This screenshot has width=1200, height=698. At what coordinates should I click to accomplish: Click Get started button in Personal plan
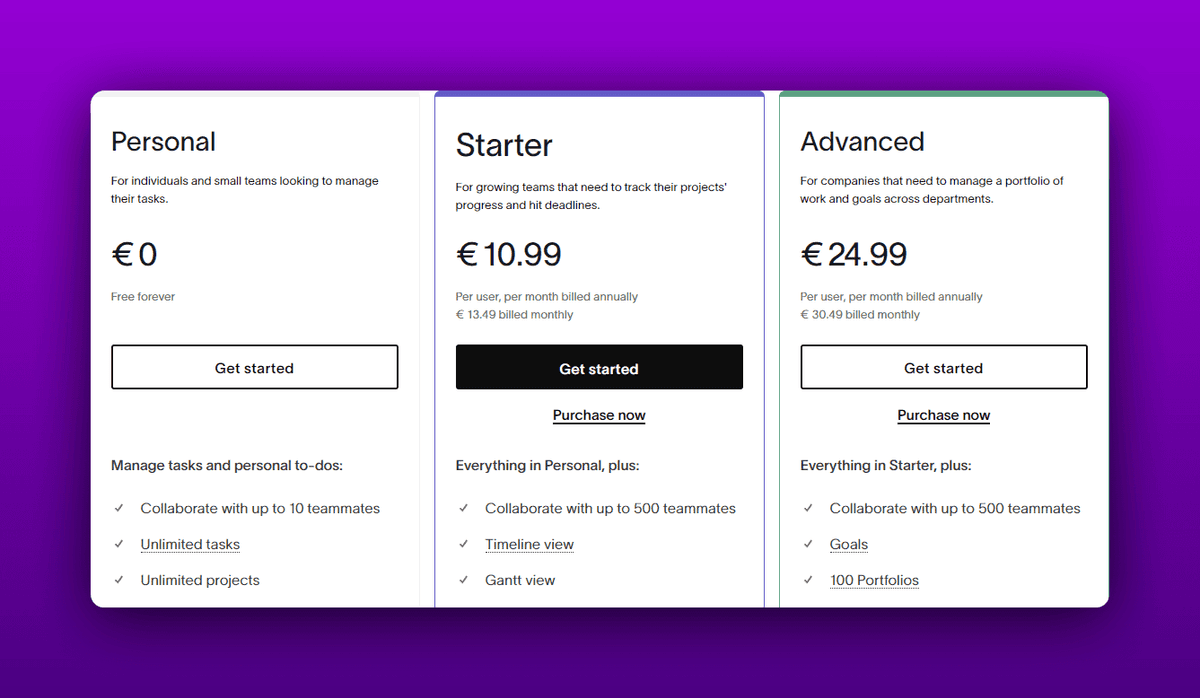[254, 367]
